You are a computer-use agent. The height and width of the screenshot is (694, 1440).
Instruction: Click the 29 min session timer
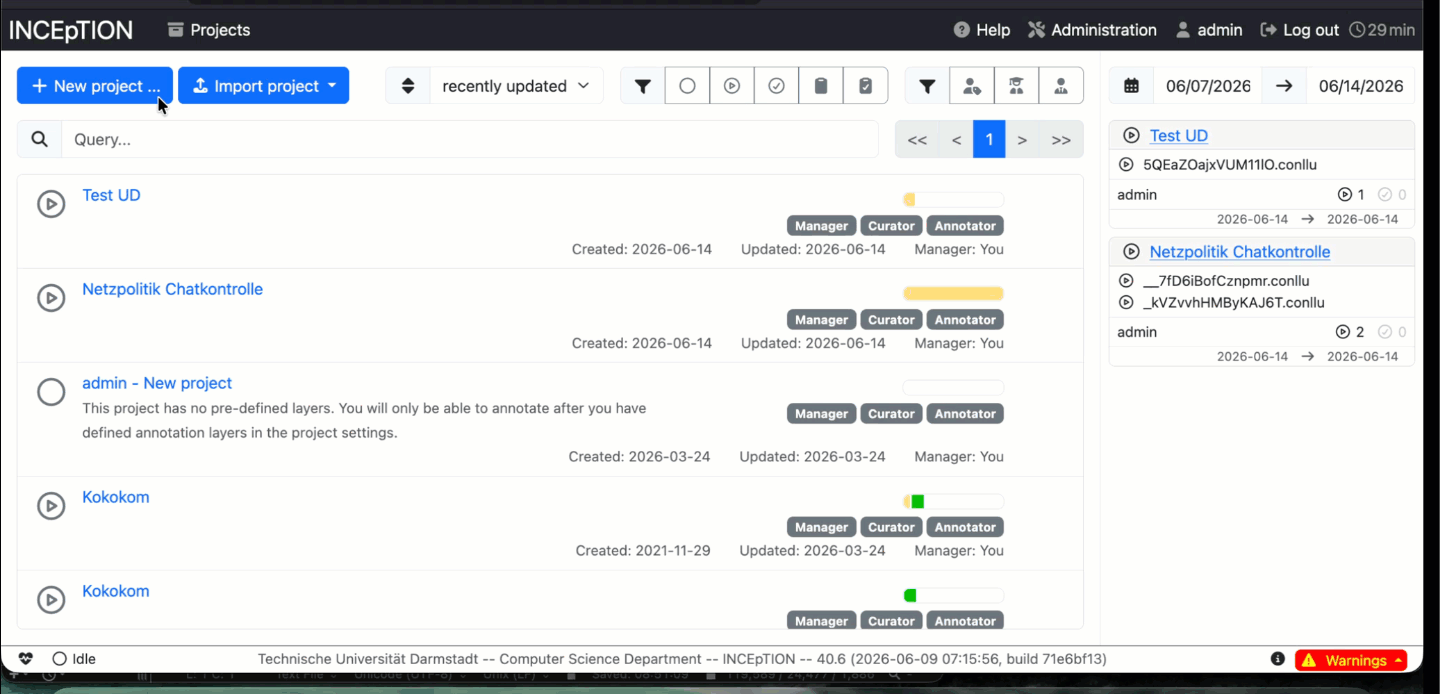click(1382, 30)
